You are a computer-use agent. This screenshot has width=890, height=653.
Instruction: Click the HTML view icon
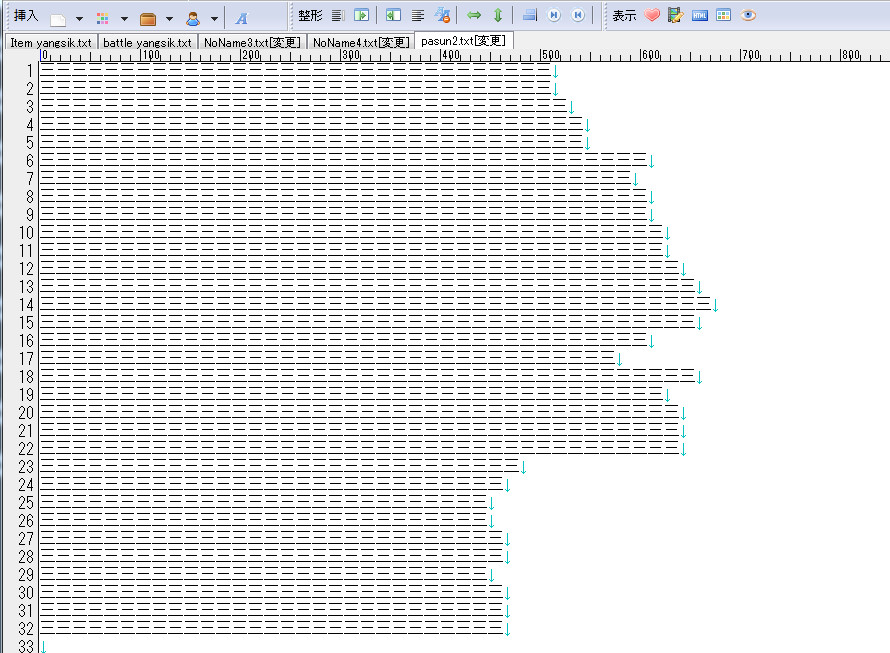pos(700,16)
